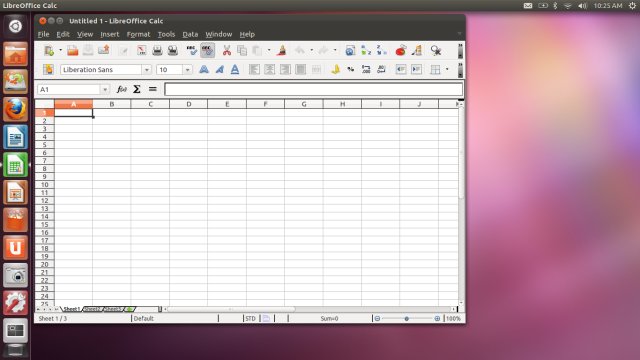The height and width of the screenshot is (360, 640).
Task: Open the Function Wizard
Action: pyautogui.click(x=121, y=89)
